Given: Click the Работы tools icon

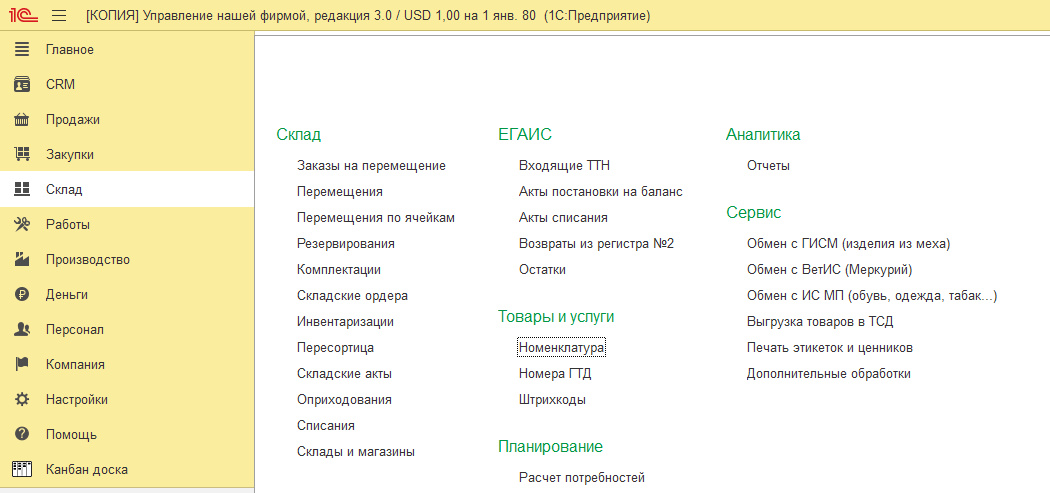Looking at the screenshot, I should click(22, 224).
